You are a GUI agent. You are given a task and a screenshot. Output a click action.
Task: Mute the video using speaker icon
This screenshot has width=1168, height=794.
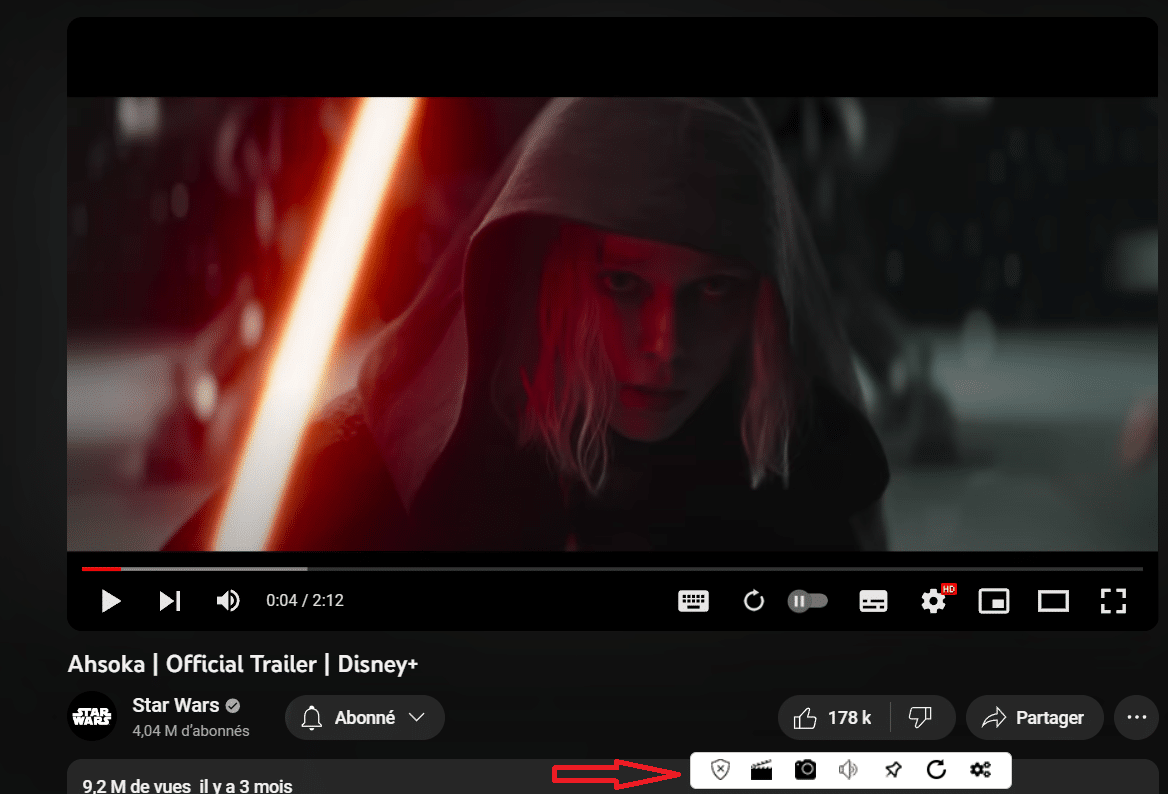(x=228, y=600)
